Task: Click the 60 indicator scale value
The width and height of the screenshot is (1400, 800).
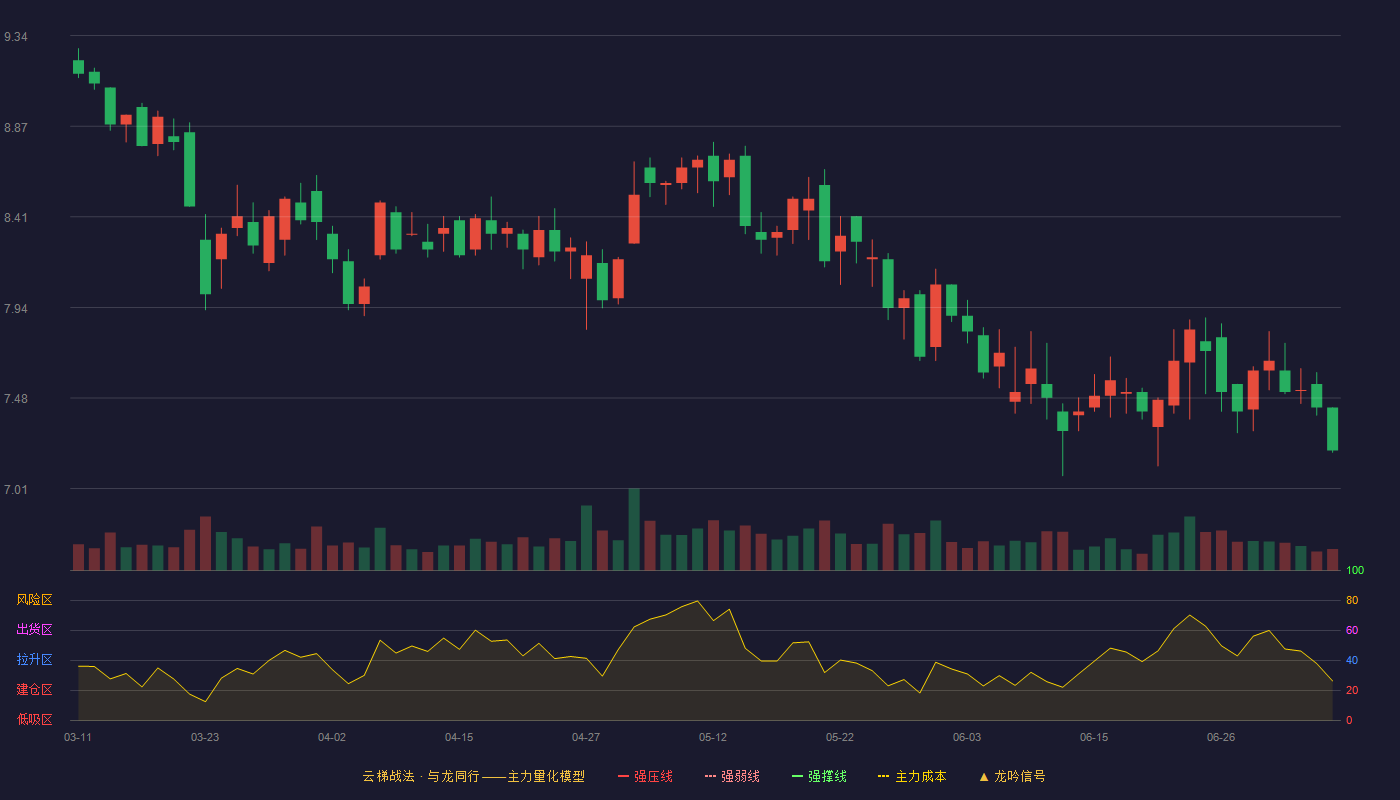Action: click(1352, 630)
